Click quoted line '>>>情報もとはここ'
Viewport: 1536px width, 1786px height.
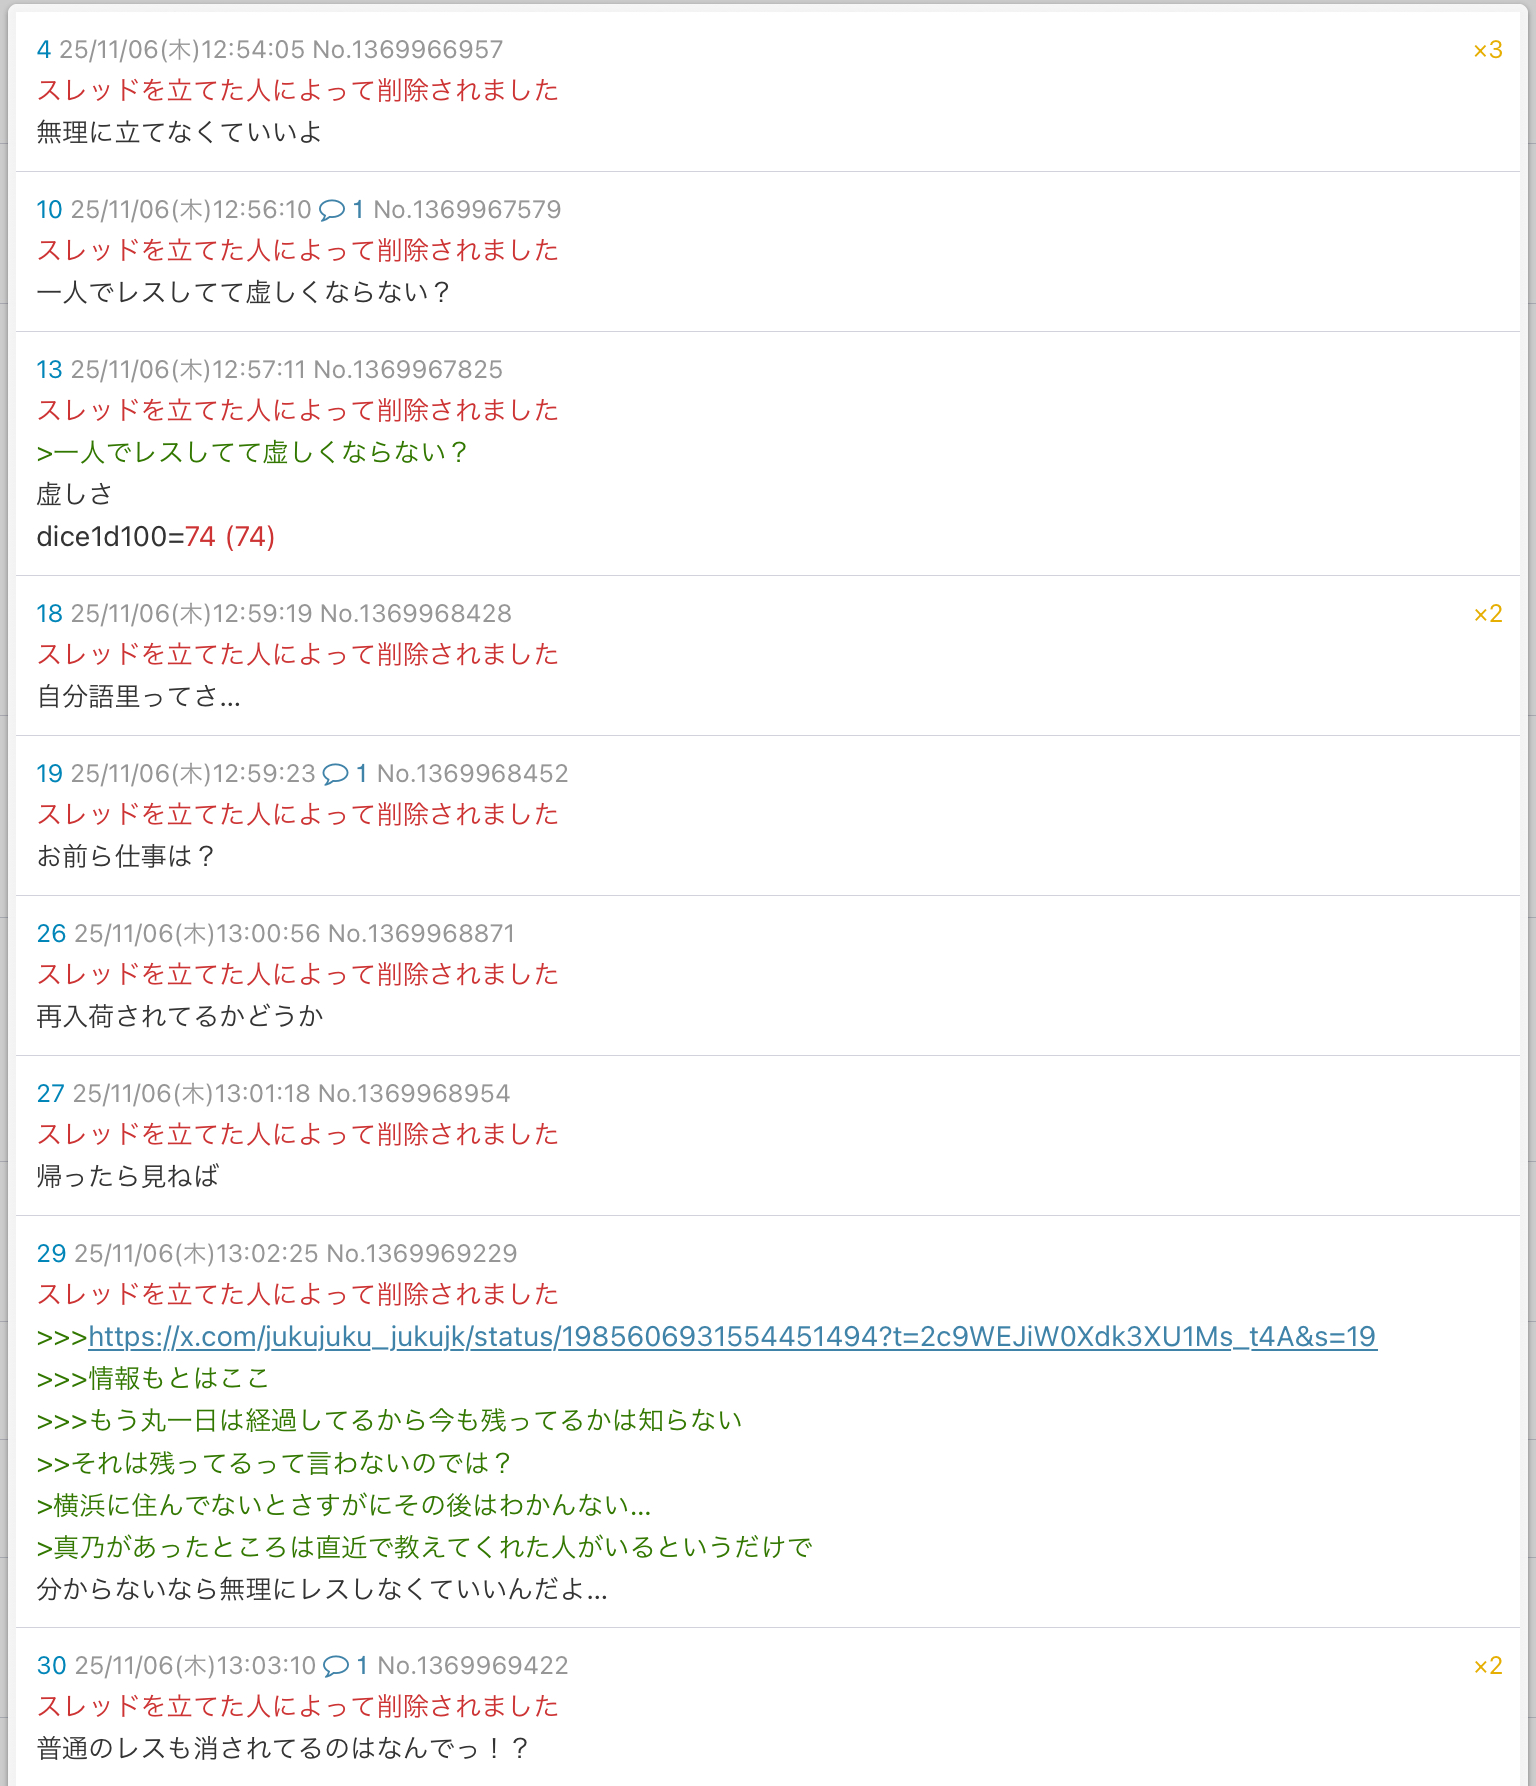pyautogui.click(x=153, y=1379)
